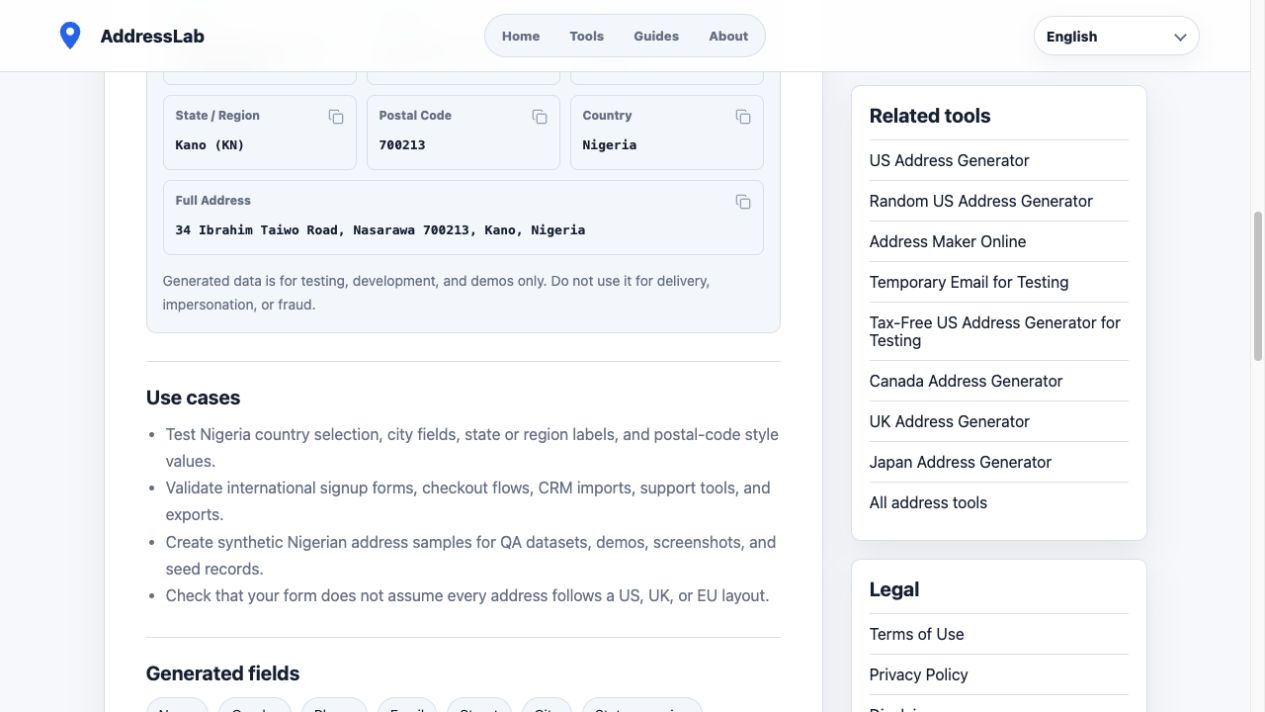Open All address tools link
Screen dimensions: 1265x712
928,503
